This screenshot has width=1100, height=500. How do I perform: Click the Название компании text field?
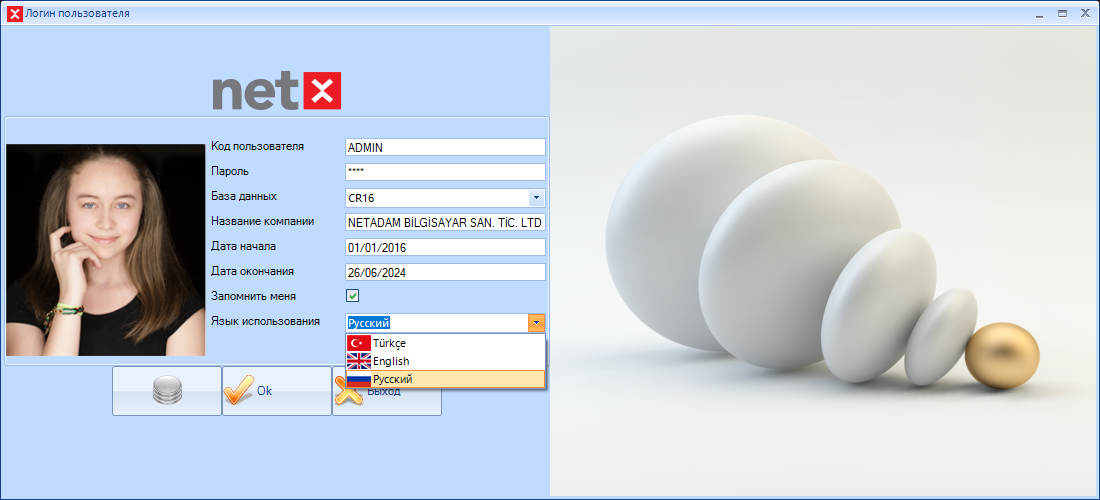[x=444, y=222]
